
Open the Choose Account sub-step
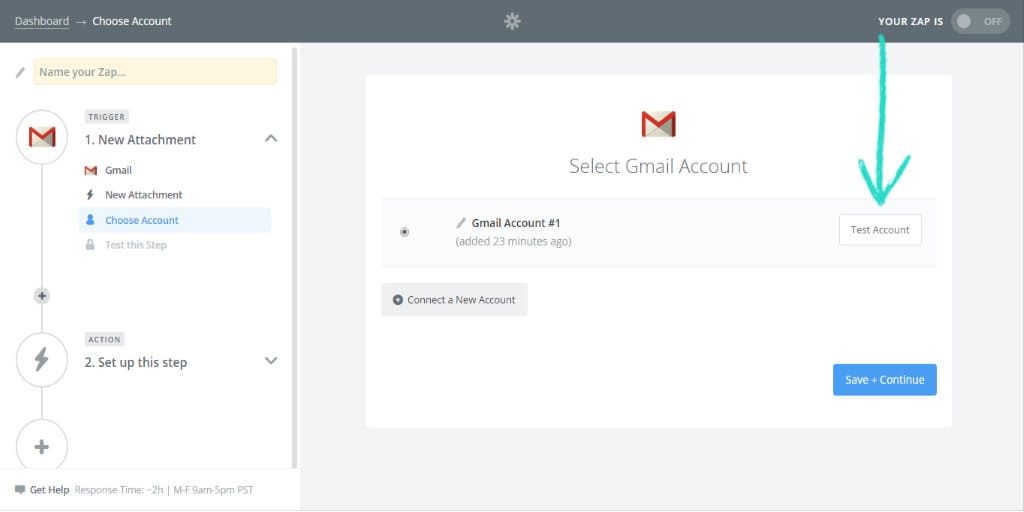[x=175, y=220]
